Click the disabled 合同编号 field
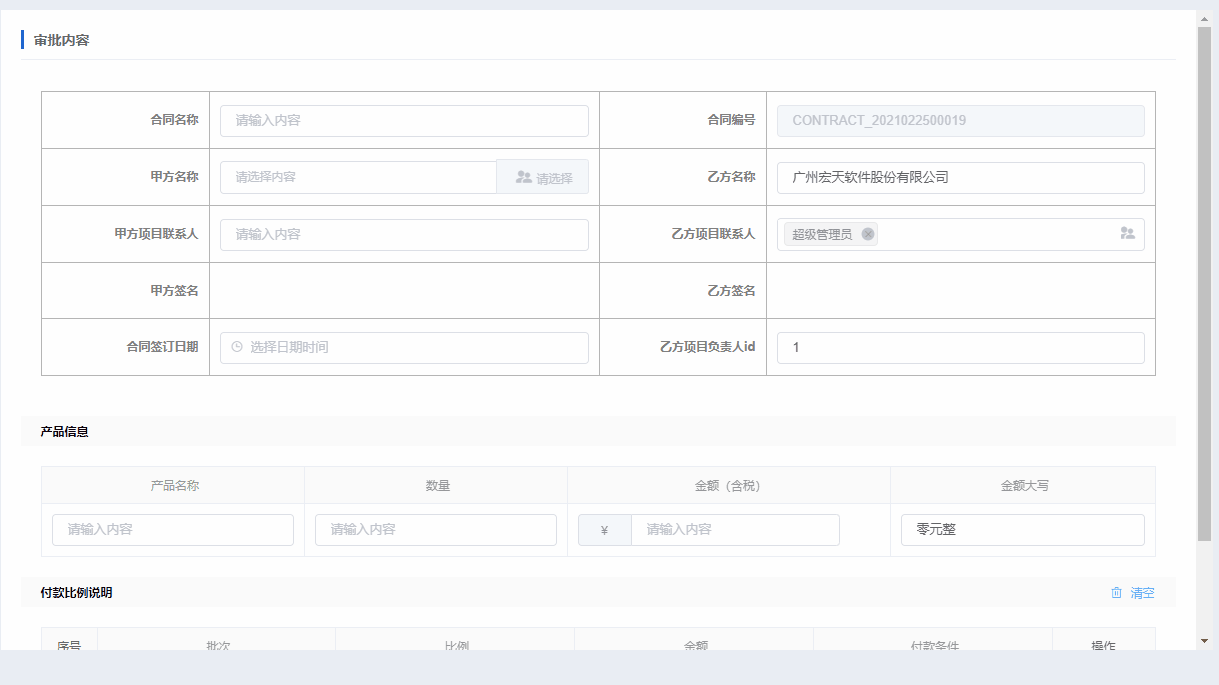 [960, 120]
